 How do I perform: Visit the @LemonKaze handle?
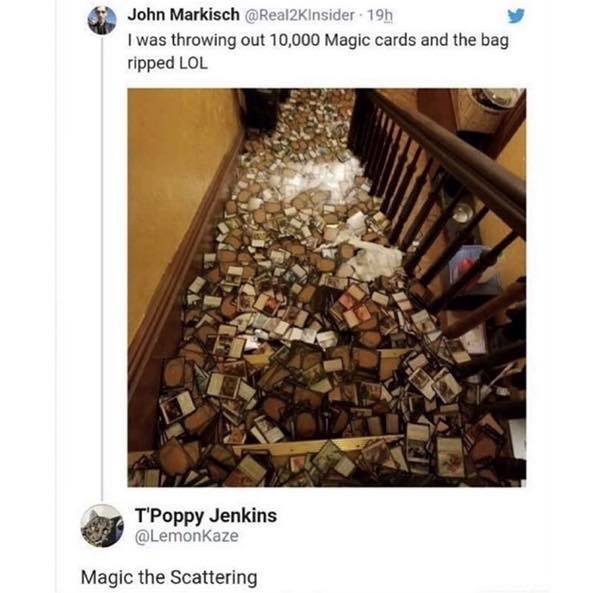pyautogui.click(x=187, y=536)
